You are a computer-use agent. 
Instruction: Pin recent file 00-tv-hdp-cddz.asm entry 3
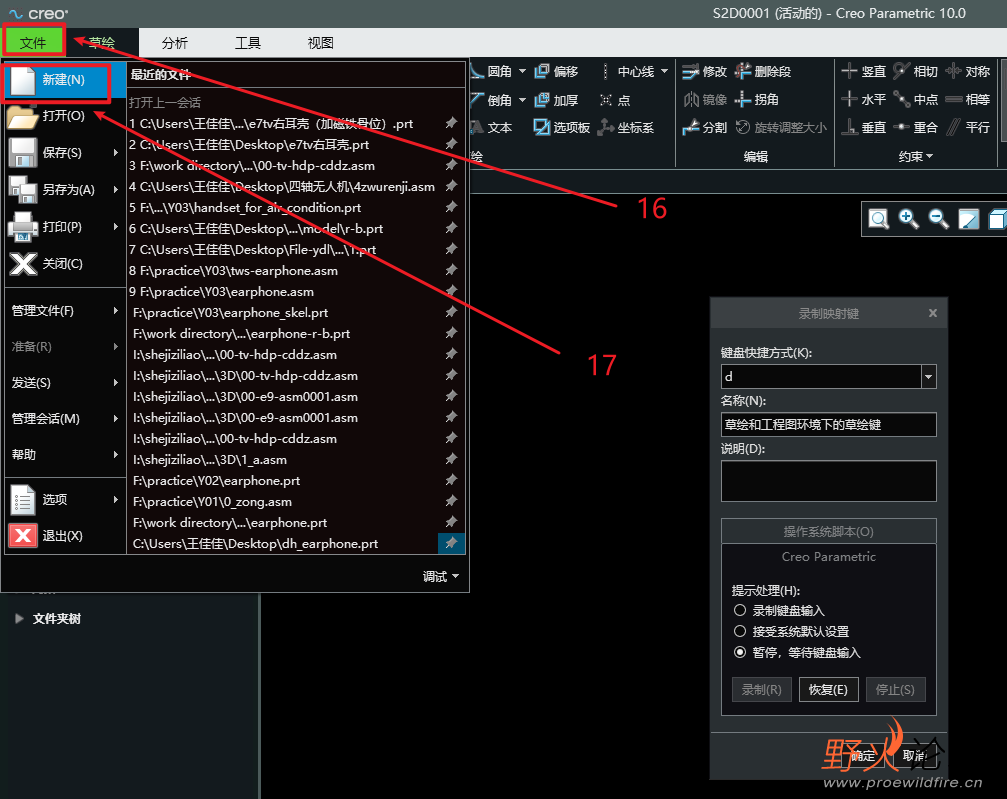[x=451, y=165]
